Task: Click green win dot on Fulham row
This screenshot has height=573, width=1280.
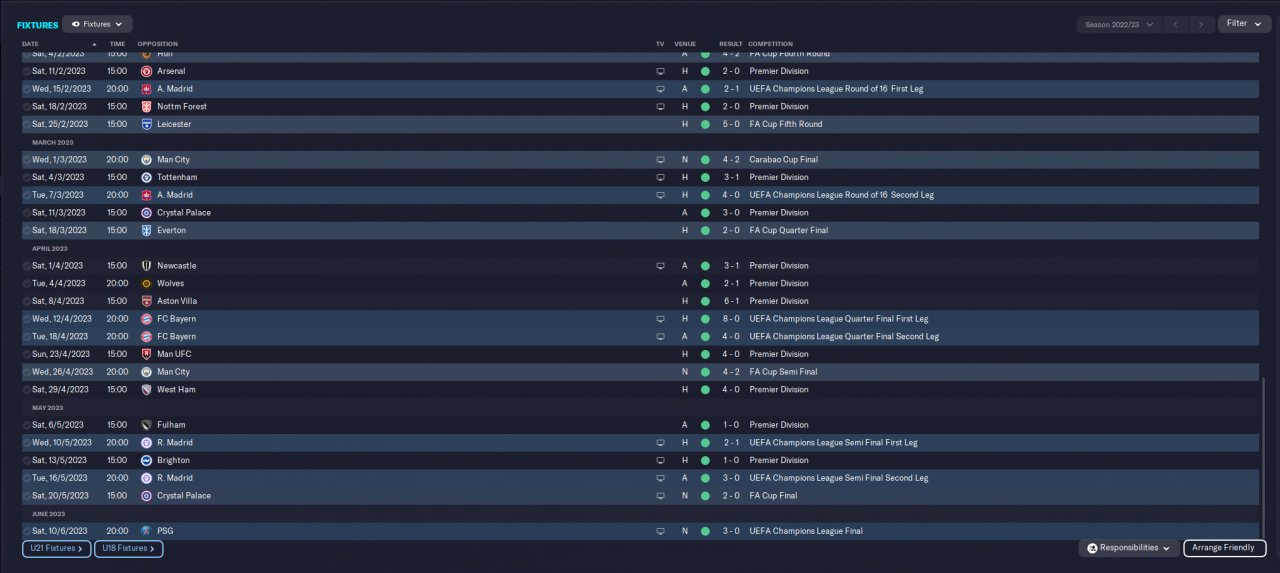Action: click(705, 425)
